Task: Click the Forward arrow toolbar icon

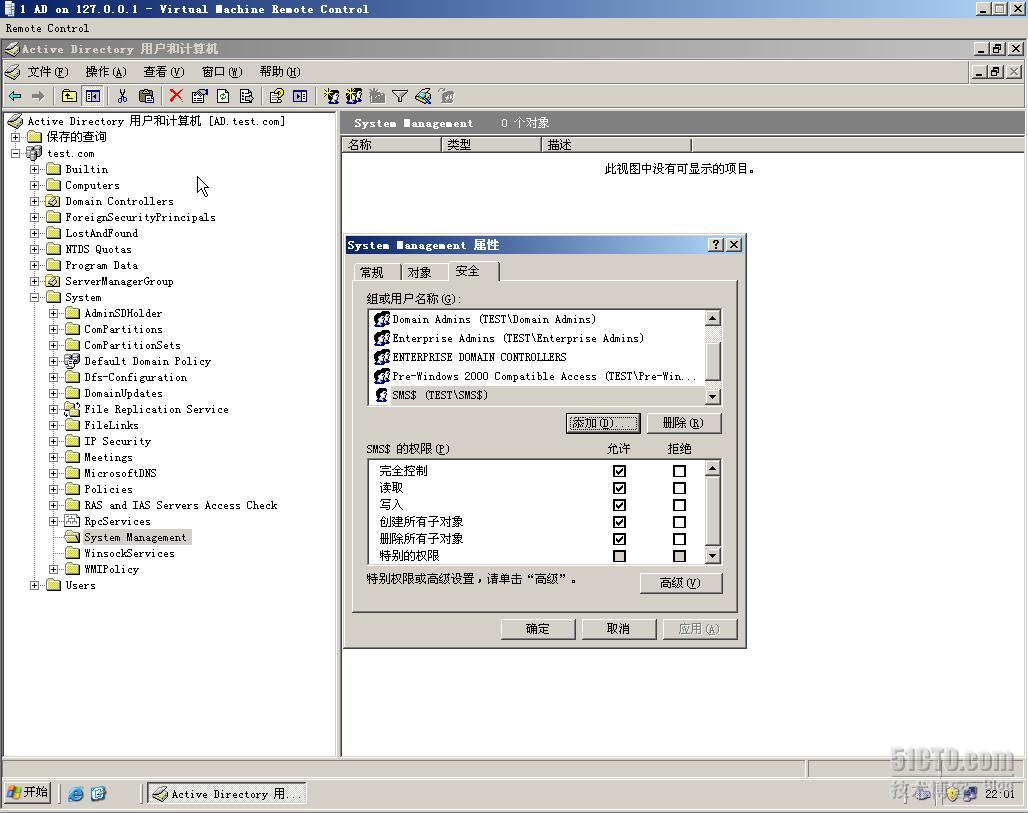Action: [x=38, y=96]
